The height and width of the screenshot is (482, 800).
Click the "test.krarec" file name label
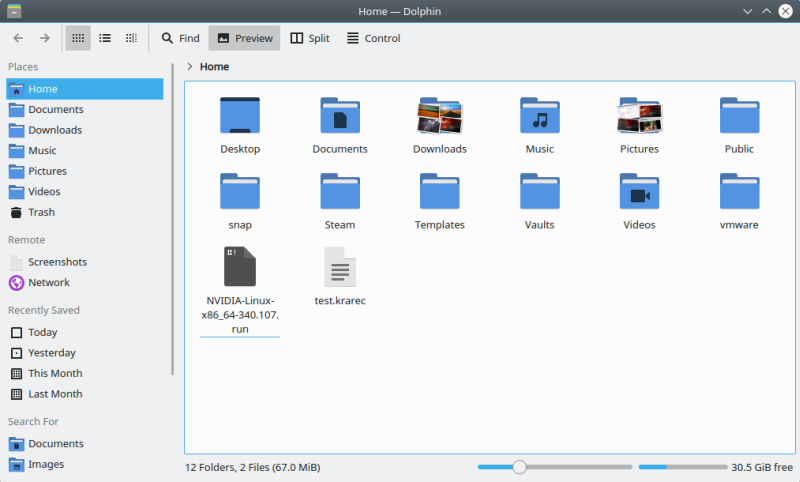pos(340,300)
